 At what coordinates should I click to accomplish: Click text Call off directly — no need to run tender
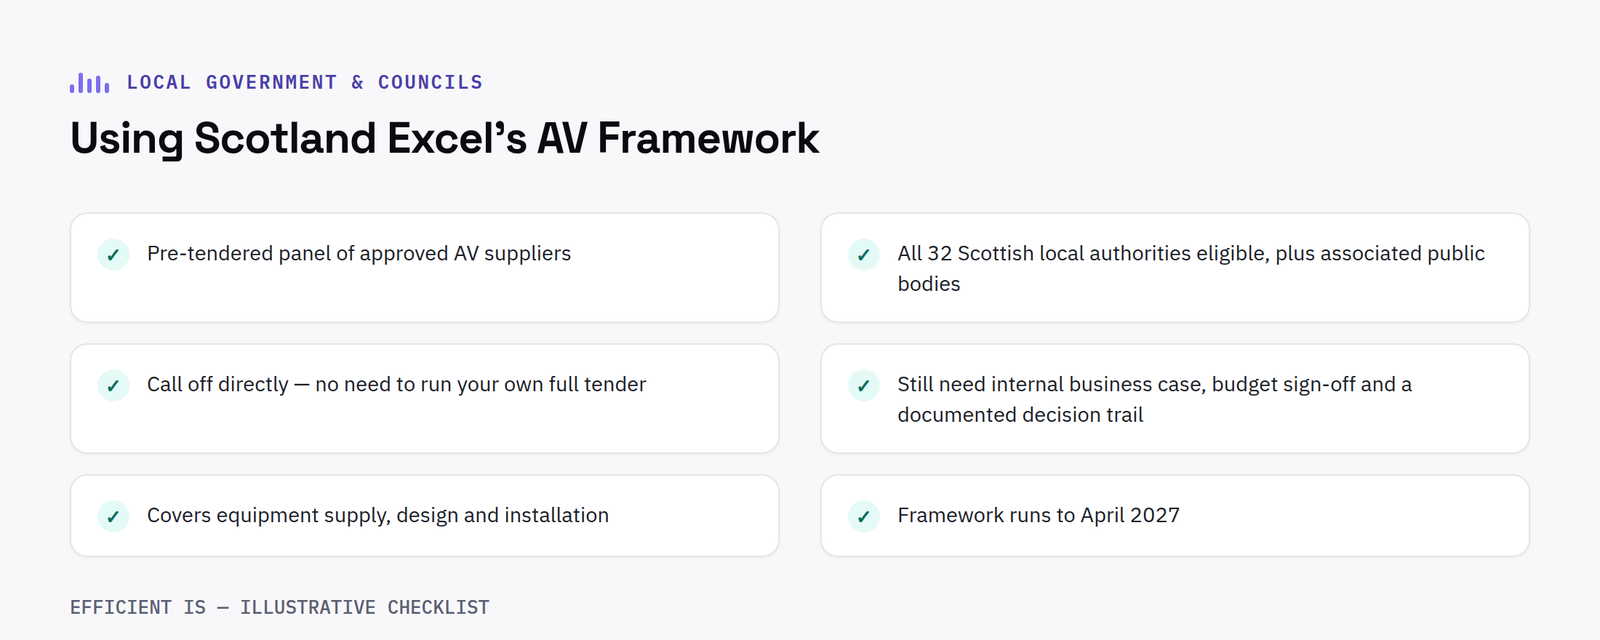[396, 385]
